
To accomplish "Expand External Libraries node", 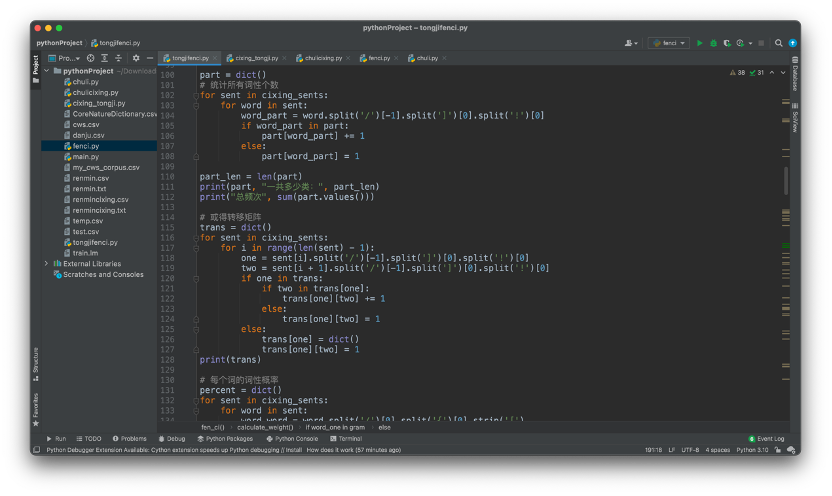I will 47,264.
